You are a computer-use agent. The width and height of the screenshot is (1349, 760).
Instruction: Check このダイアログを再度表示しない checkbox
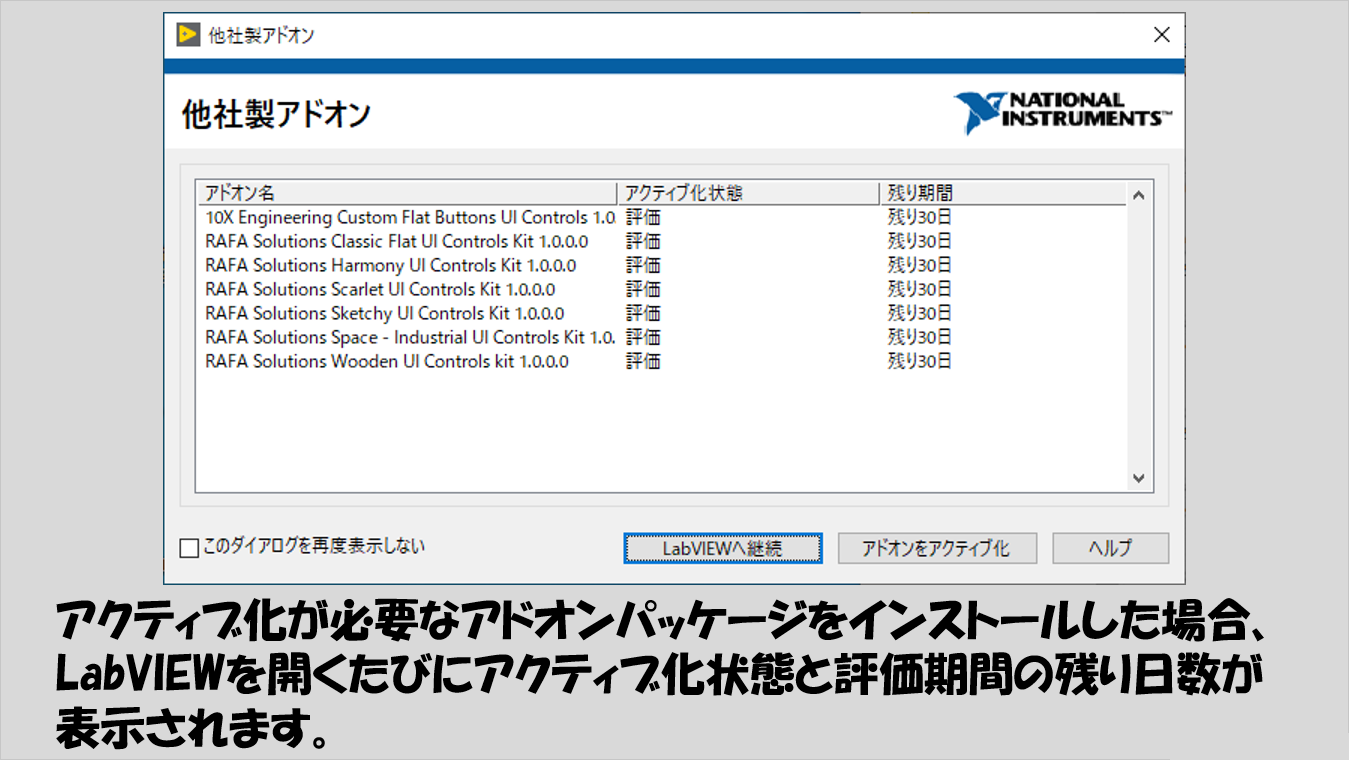[x=189, y=548]
